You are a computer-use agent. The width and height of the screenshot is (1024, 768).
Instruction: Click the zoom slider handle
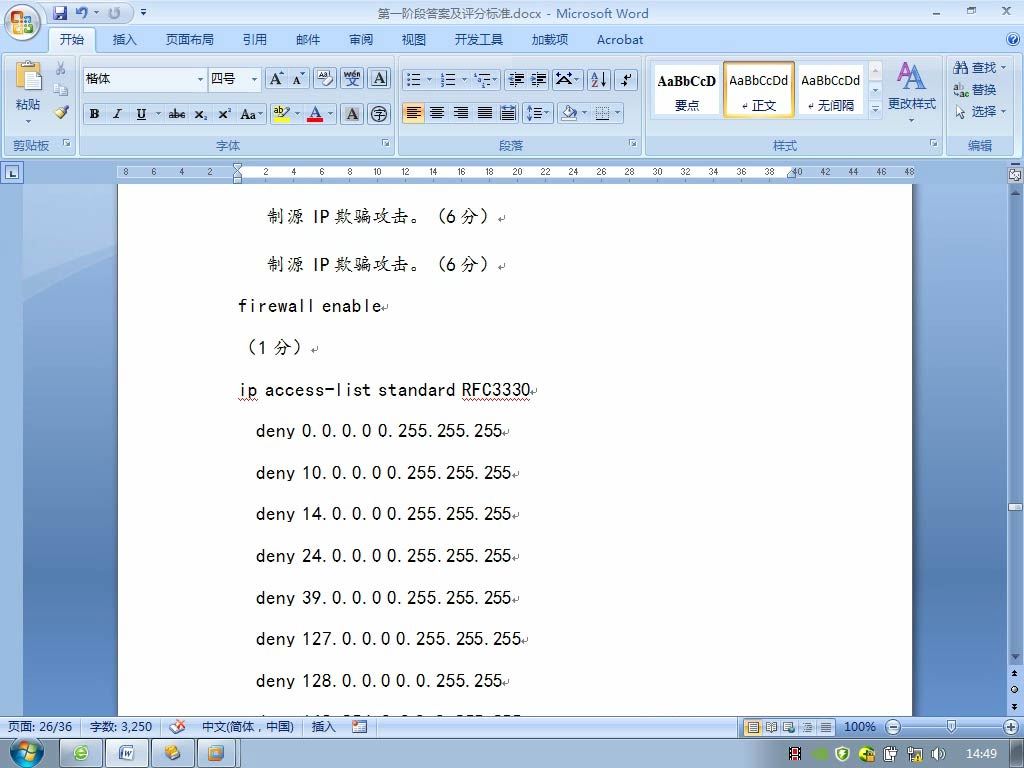[952, 726]
